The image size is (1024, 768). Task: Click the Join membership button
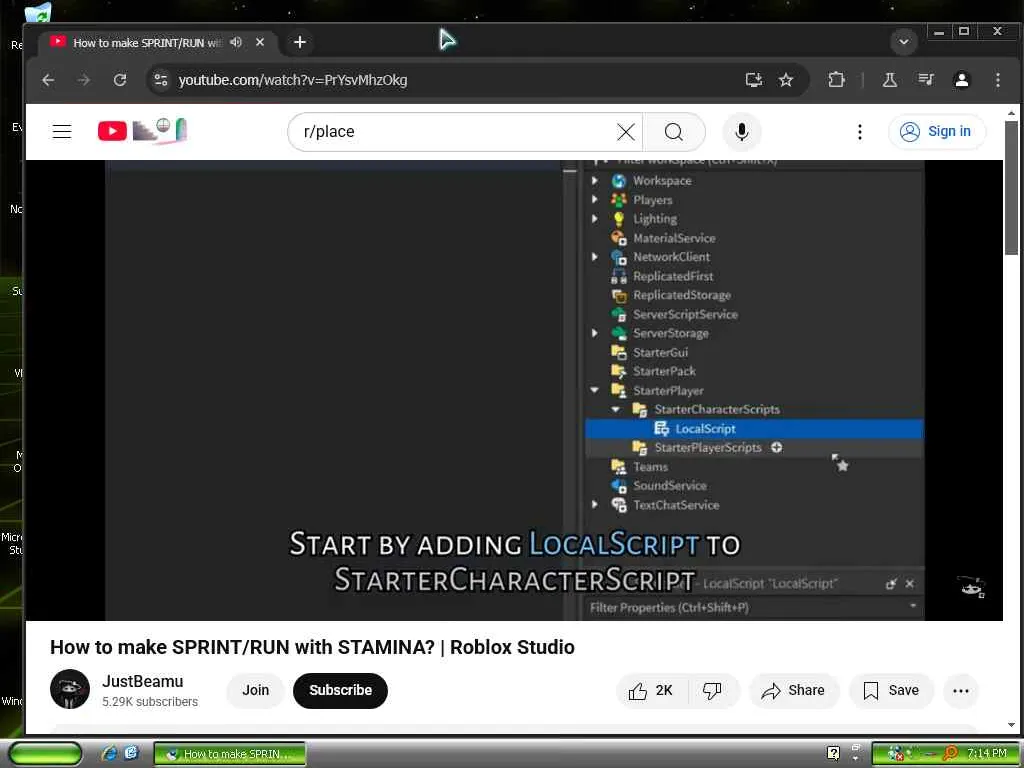pos(255,690)
